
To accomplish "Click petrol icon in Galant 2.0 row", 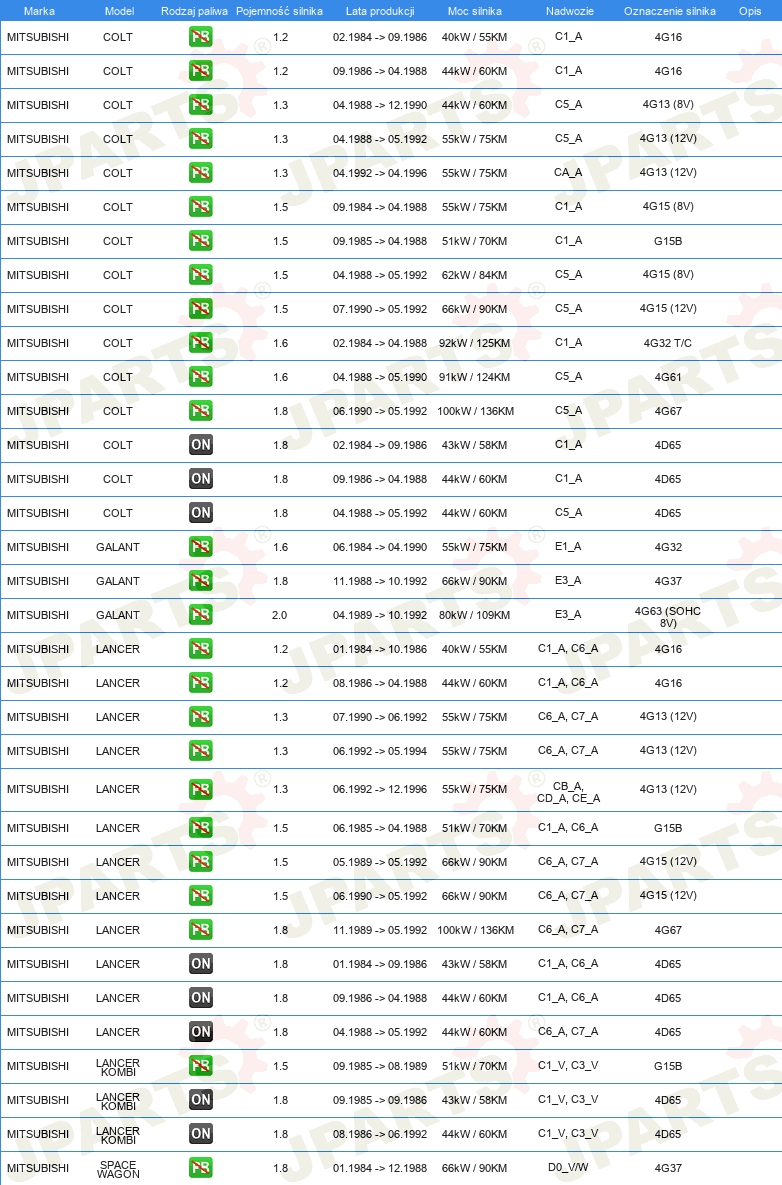I will click(x=200, y=615).
